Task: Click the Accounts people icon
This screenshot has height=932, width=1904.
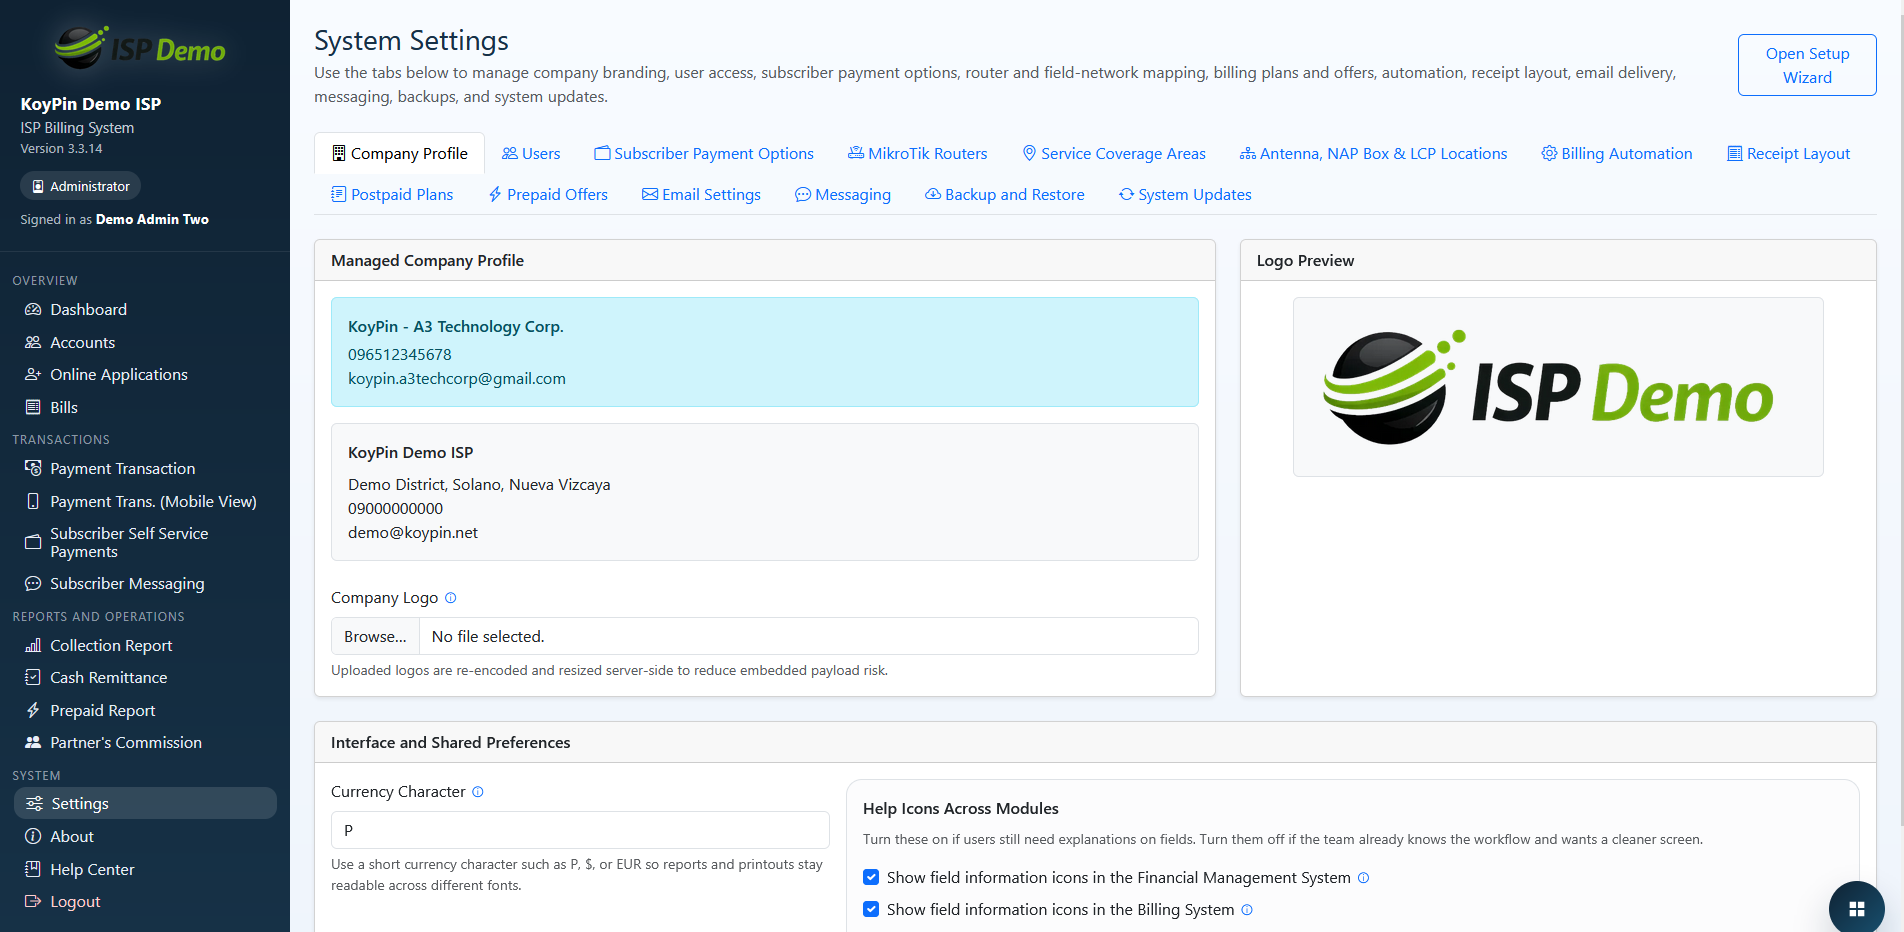Action: tap(33, 342)
